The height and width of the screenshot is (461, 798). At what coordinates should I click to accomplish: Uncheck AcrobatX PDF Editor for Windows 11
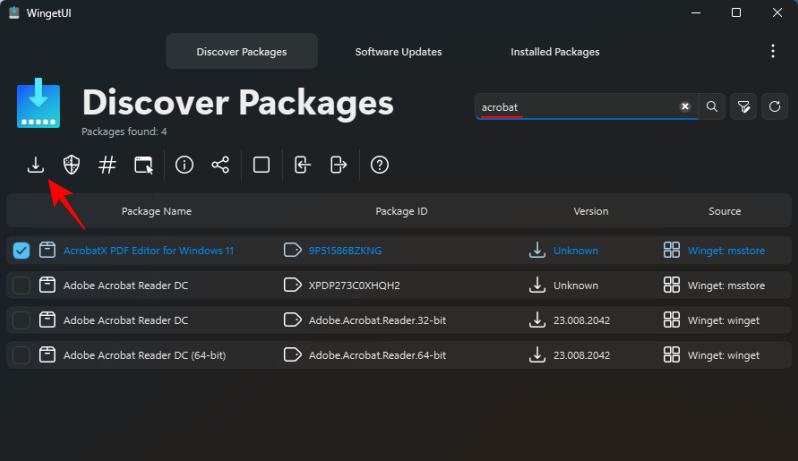(21, 250)
